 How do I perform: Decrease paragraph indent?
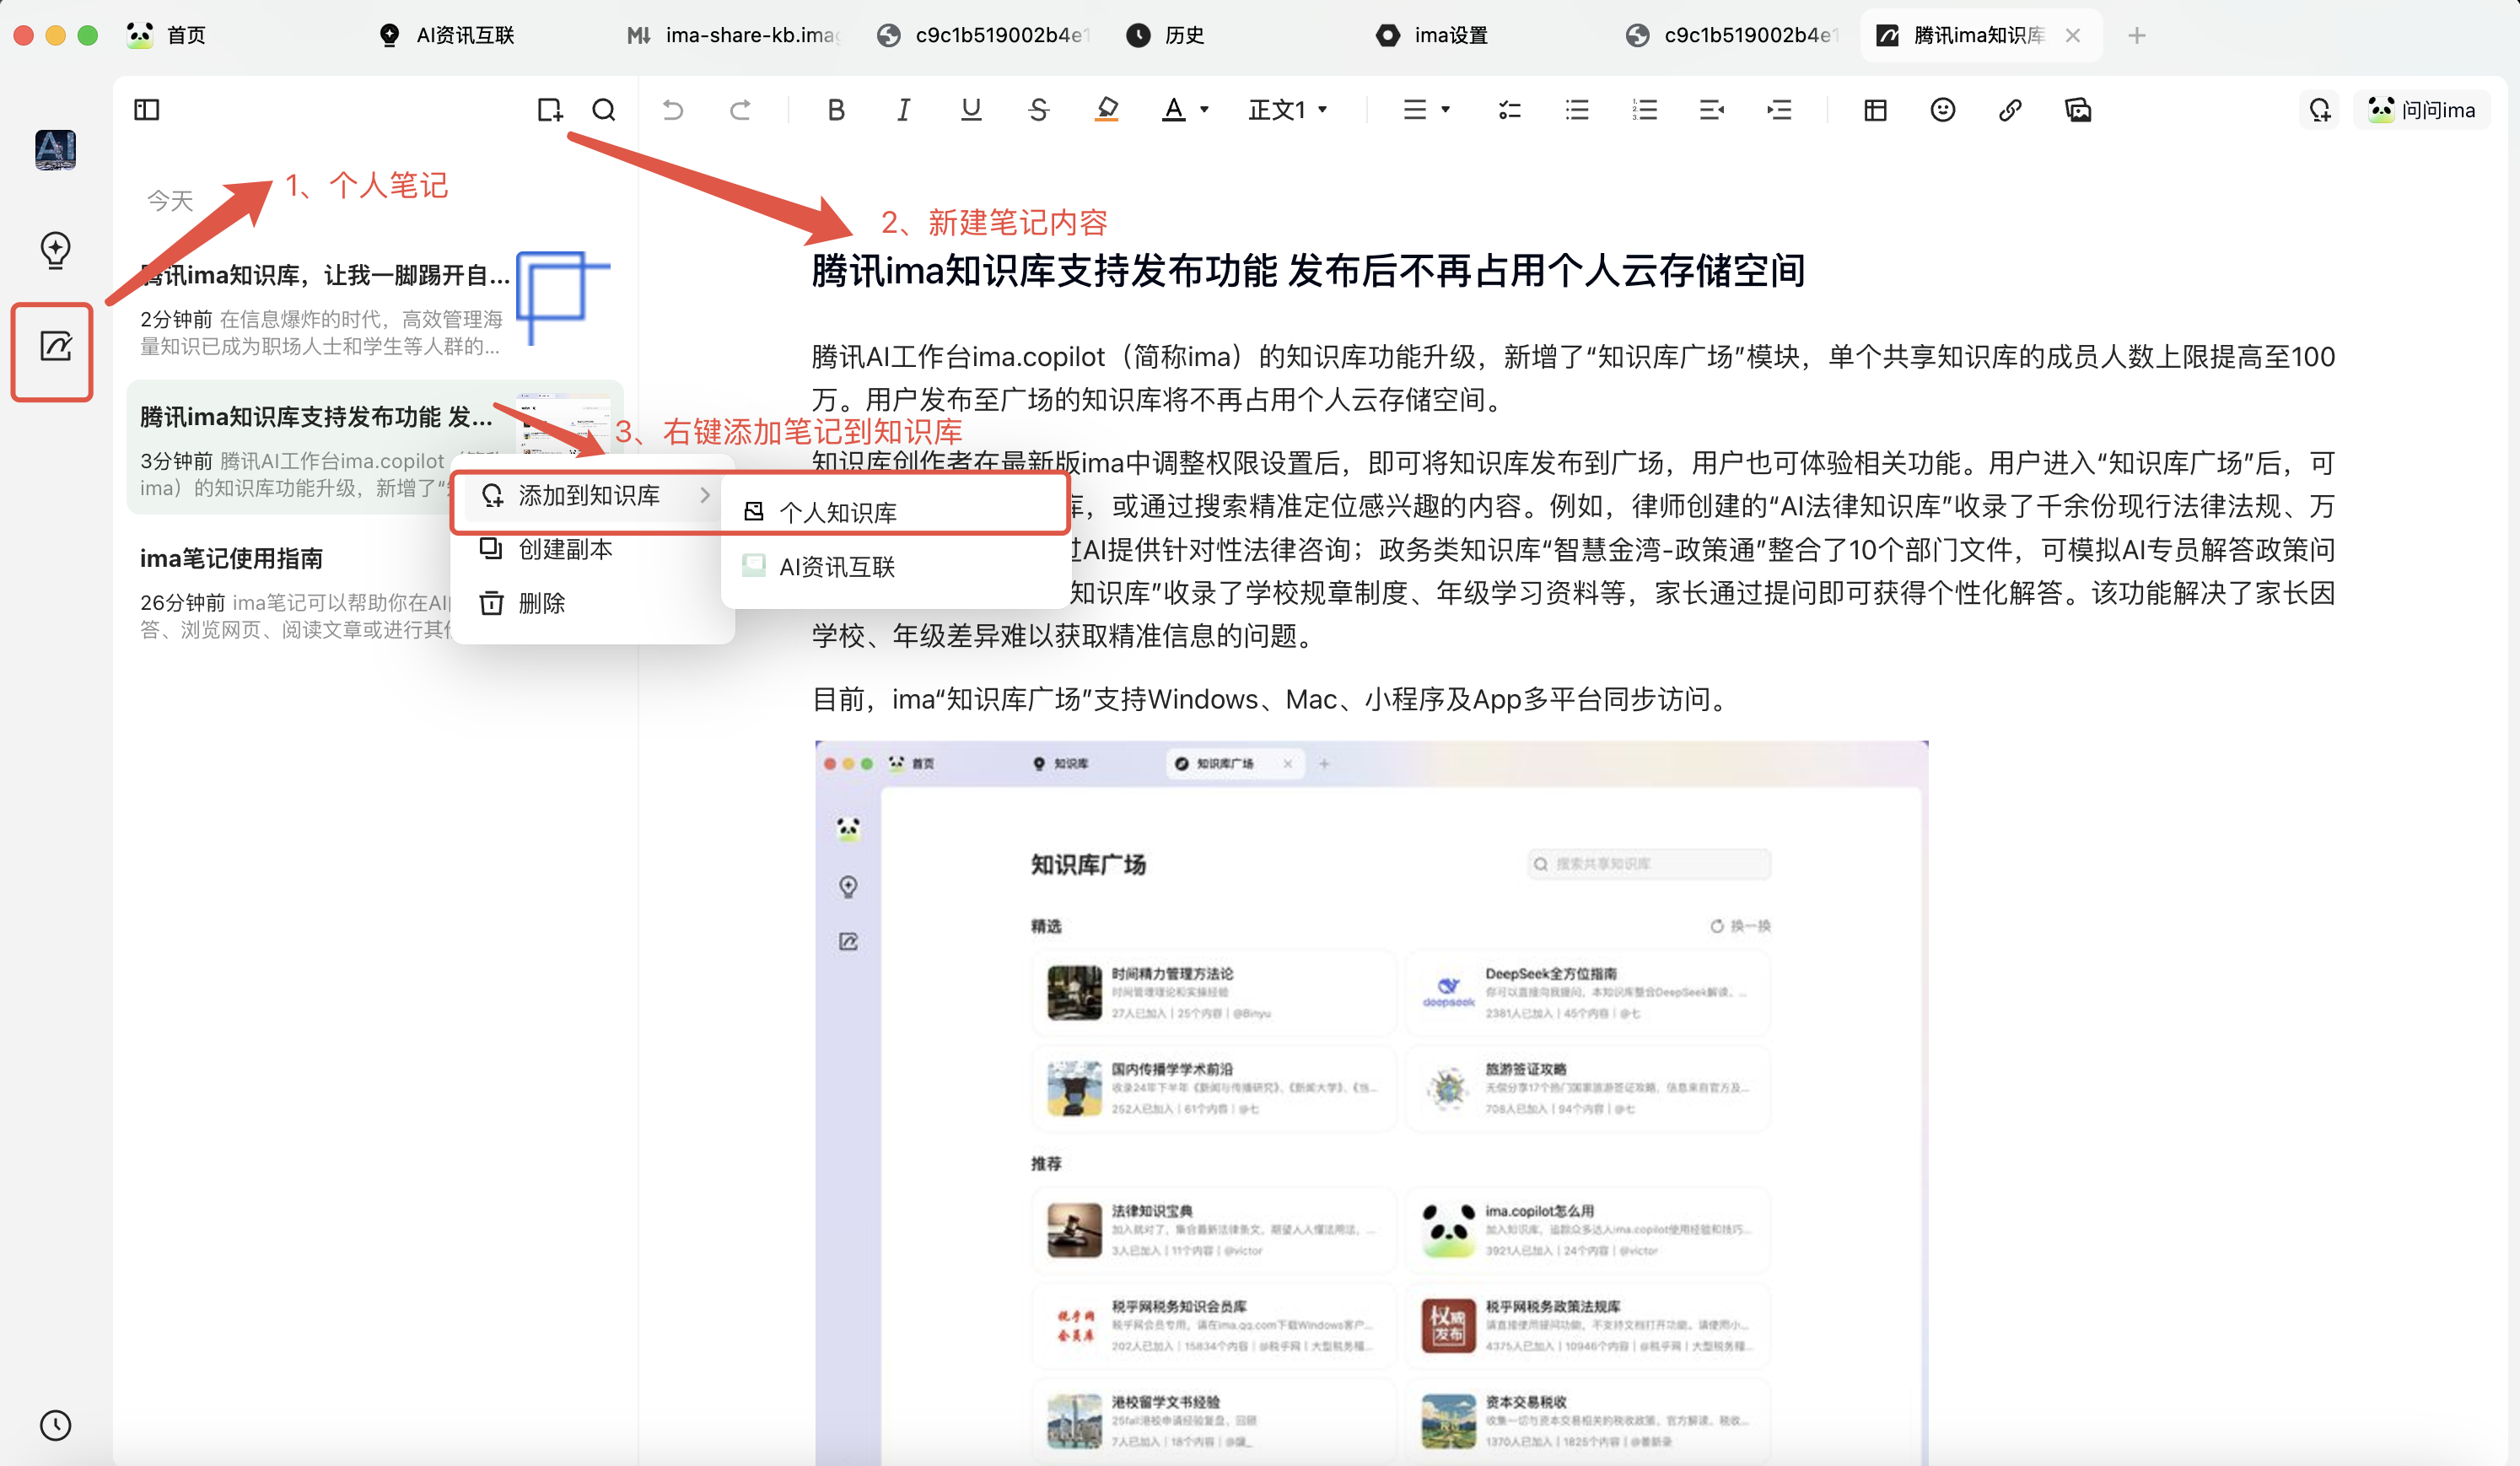pyautogui.click(x=1712, y=110)
